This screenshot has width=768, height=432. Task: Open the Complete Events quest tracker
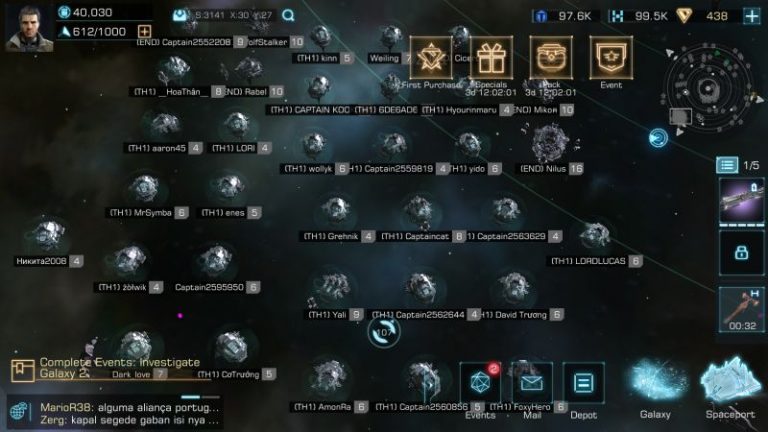click(x=105, y=368)
